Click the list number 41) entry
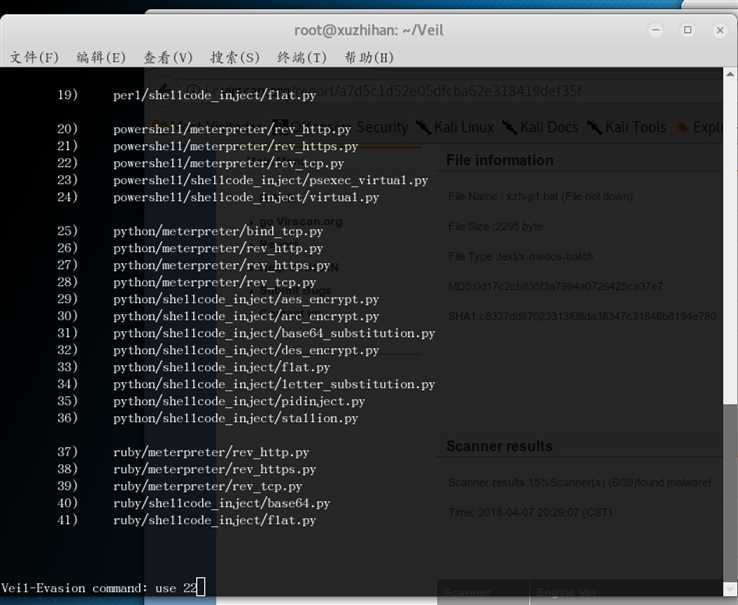The width and height of the screenshot is (738, 605). (67, 520)
